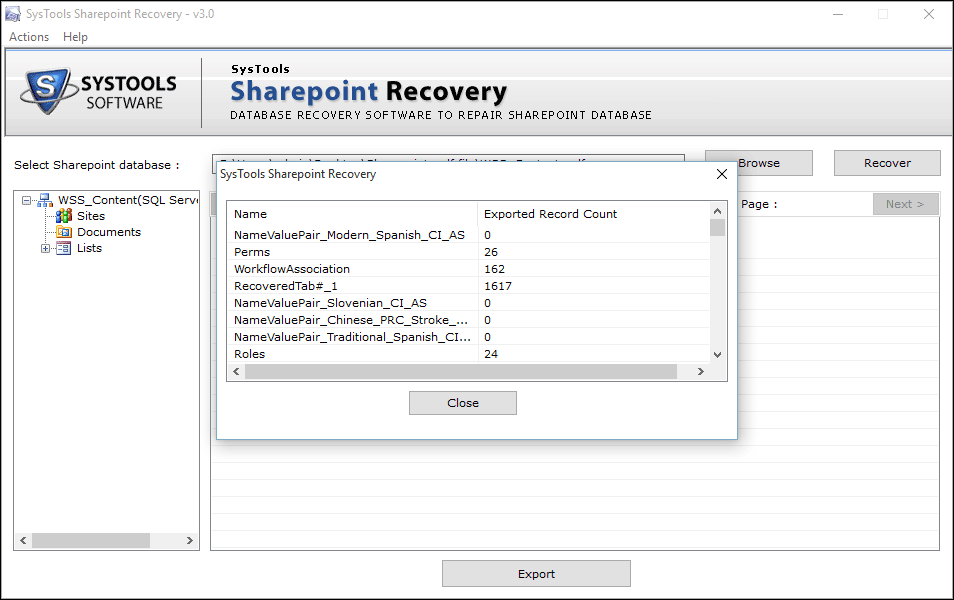The image size is (954, 600).
Task: Select the RecoveredTab#_1 row
Action: pos(468,286)
